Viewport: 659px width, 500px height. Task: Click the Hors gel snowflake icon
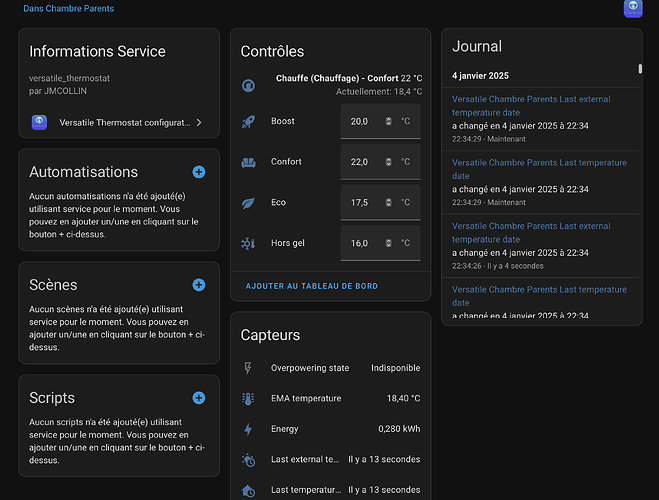248,243
